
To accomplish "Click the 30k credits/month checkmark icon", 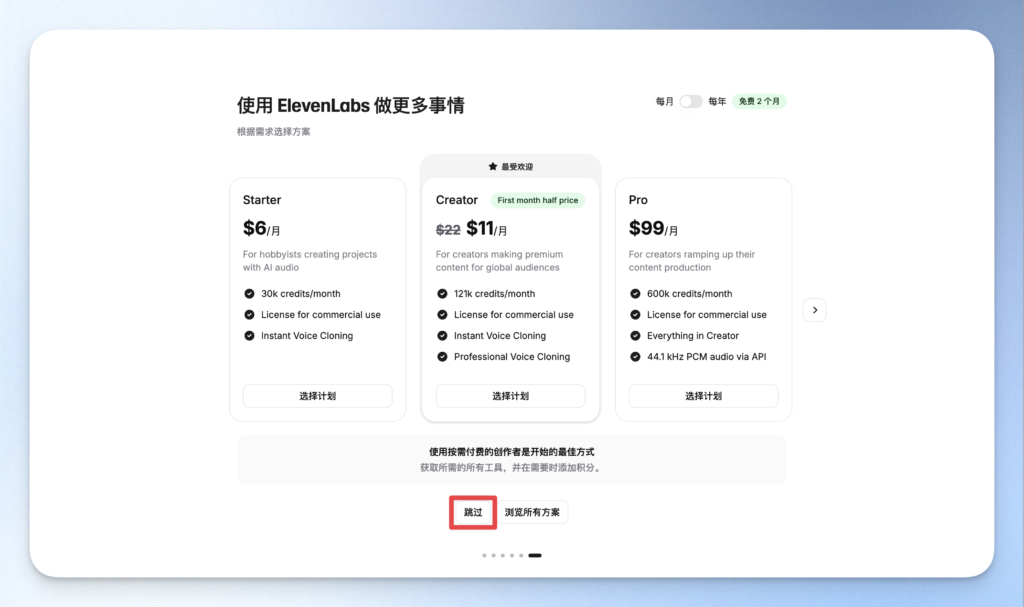I will click(249, 293).
